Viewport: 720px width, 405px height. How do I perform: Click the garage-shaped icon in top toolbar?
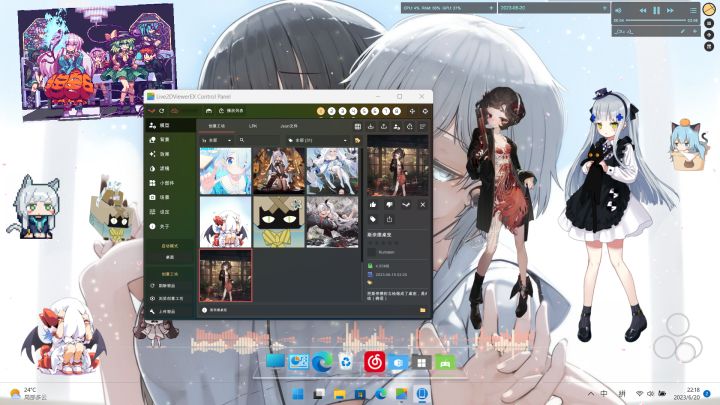pyautogui.click(x=208, y=111)
